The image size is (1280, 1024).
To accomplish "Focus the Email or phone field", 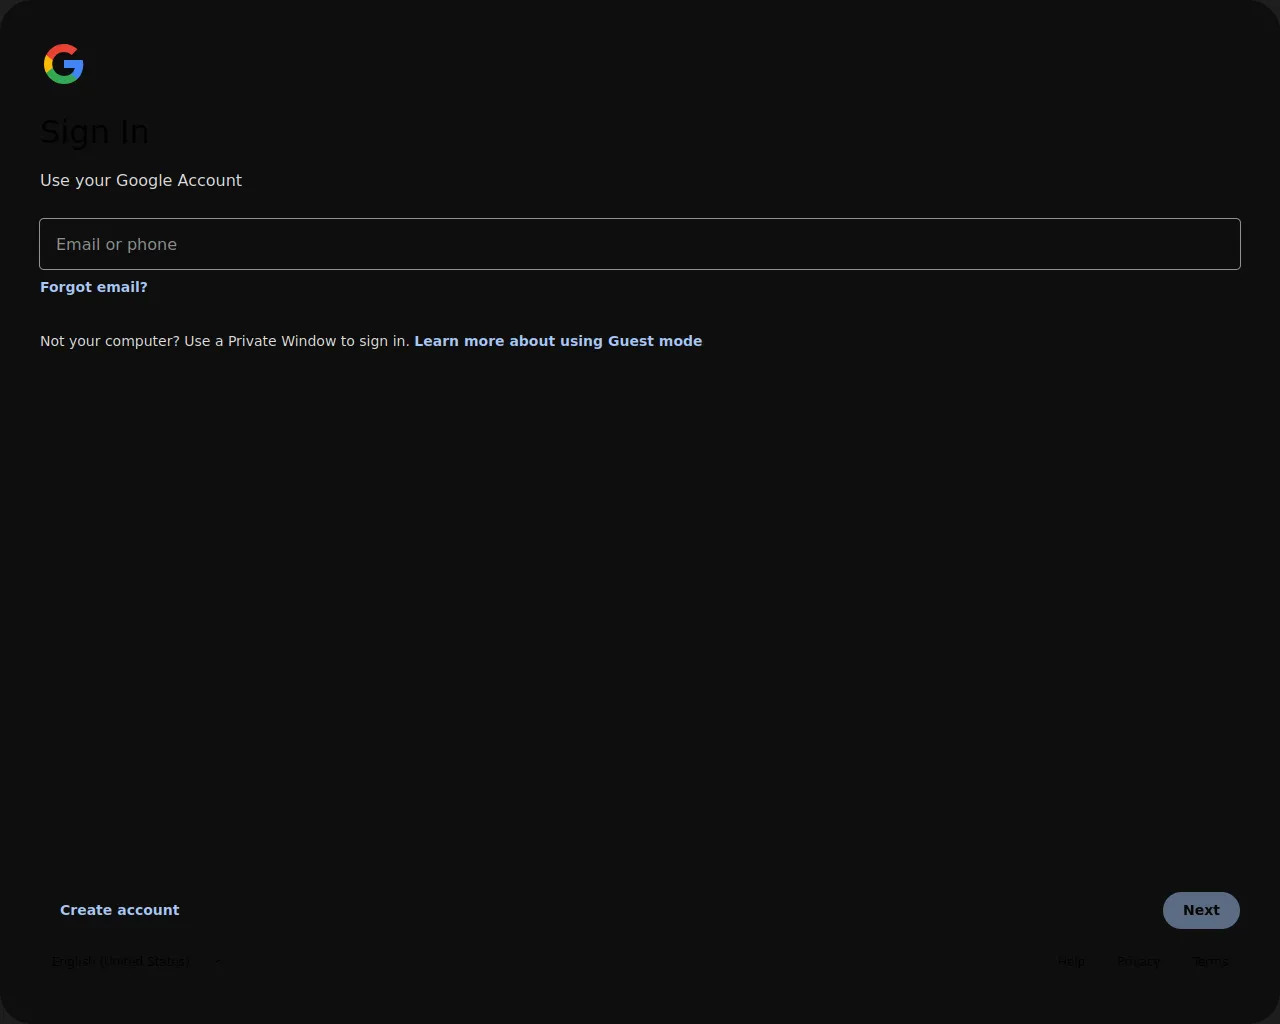I will tap(640, 244).
